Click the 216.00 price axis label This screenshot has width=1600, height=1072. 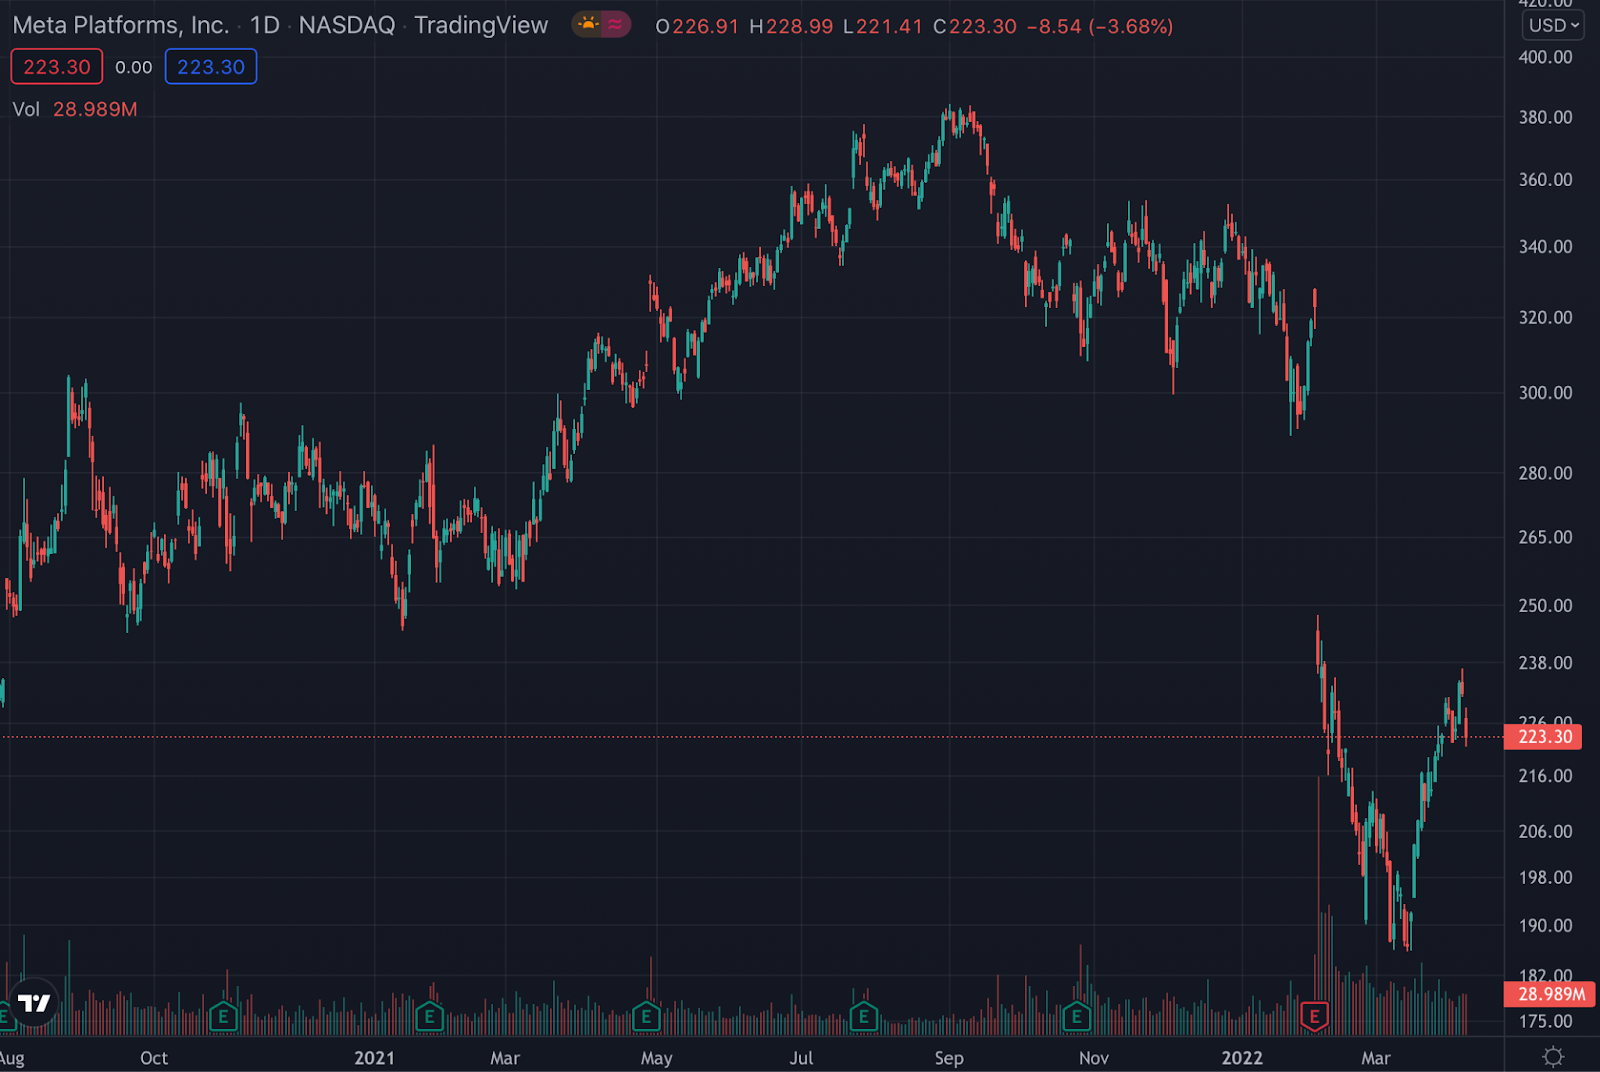pyautogui.click(x=1545, y=776)
